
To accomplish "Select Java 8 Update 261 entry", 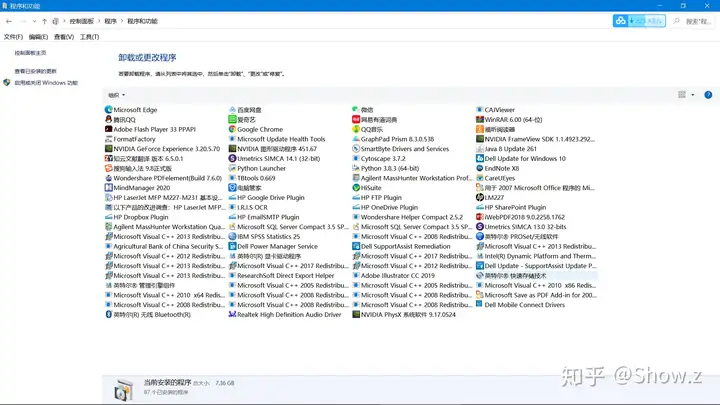I will pyautogui.click(x=506, y=149).
